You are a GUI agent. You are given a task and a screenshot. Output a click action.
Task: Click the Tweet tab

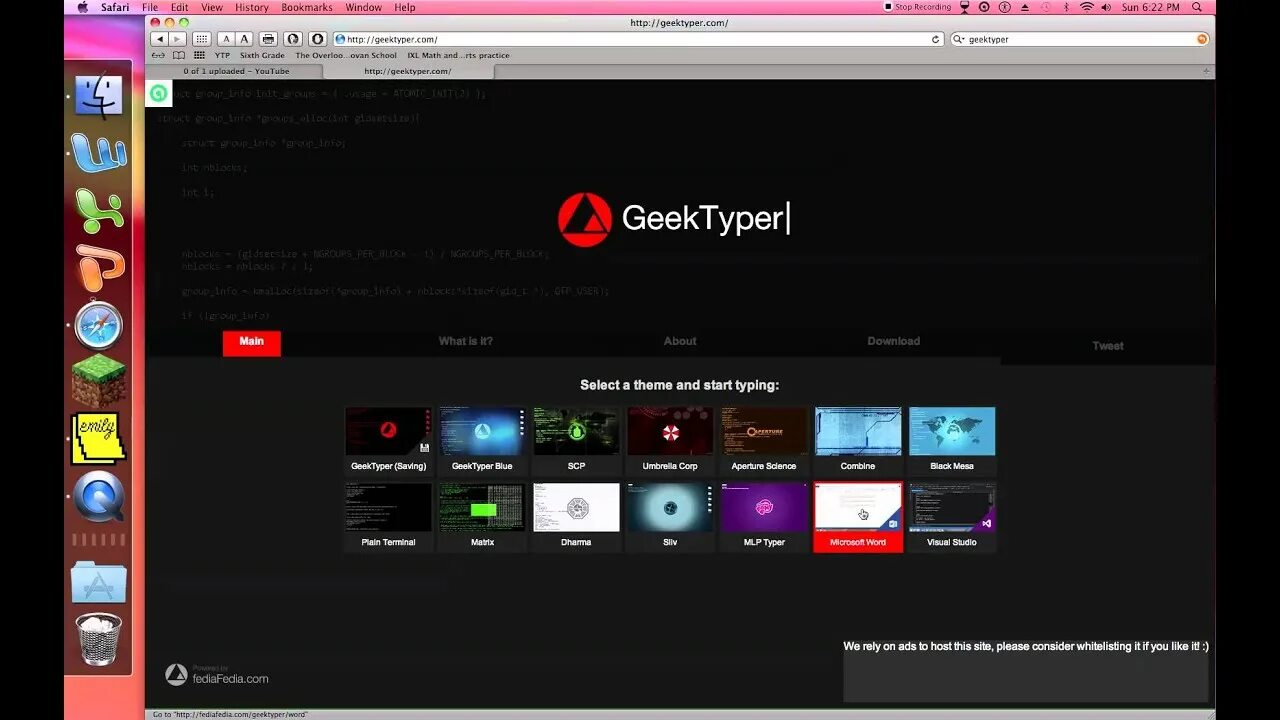point(1108,346)
